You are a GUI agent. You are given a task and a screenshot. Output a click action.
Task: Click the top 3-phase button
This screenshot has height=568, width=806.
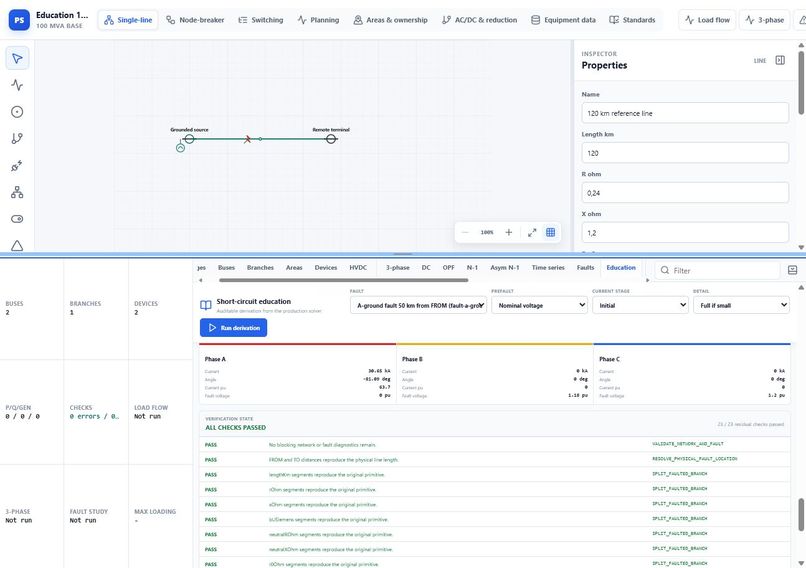[x=765, y=20]
